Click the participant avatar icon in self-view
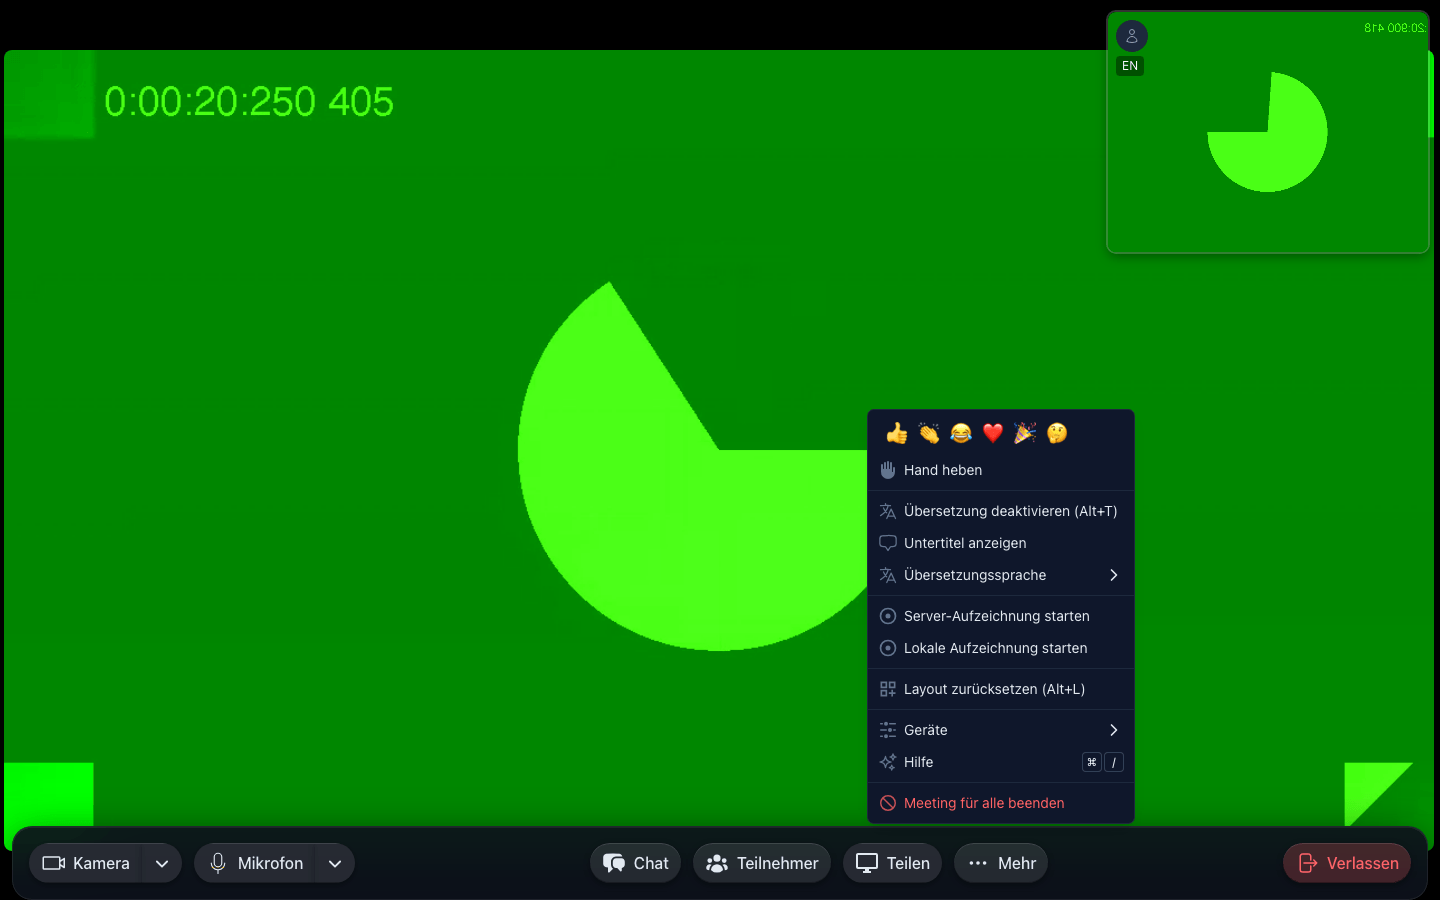 [x=1132, y=36]
